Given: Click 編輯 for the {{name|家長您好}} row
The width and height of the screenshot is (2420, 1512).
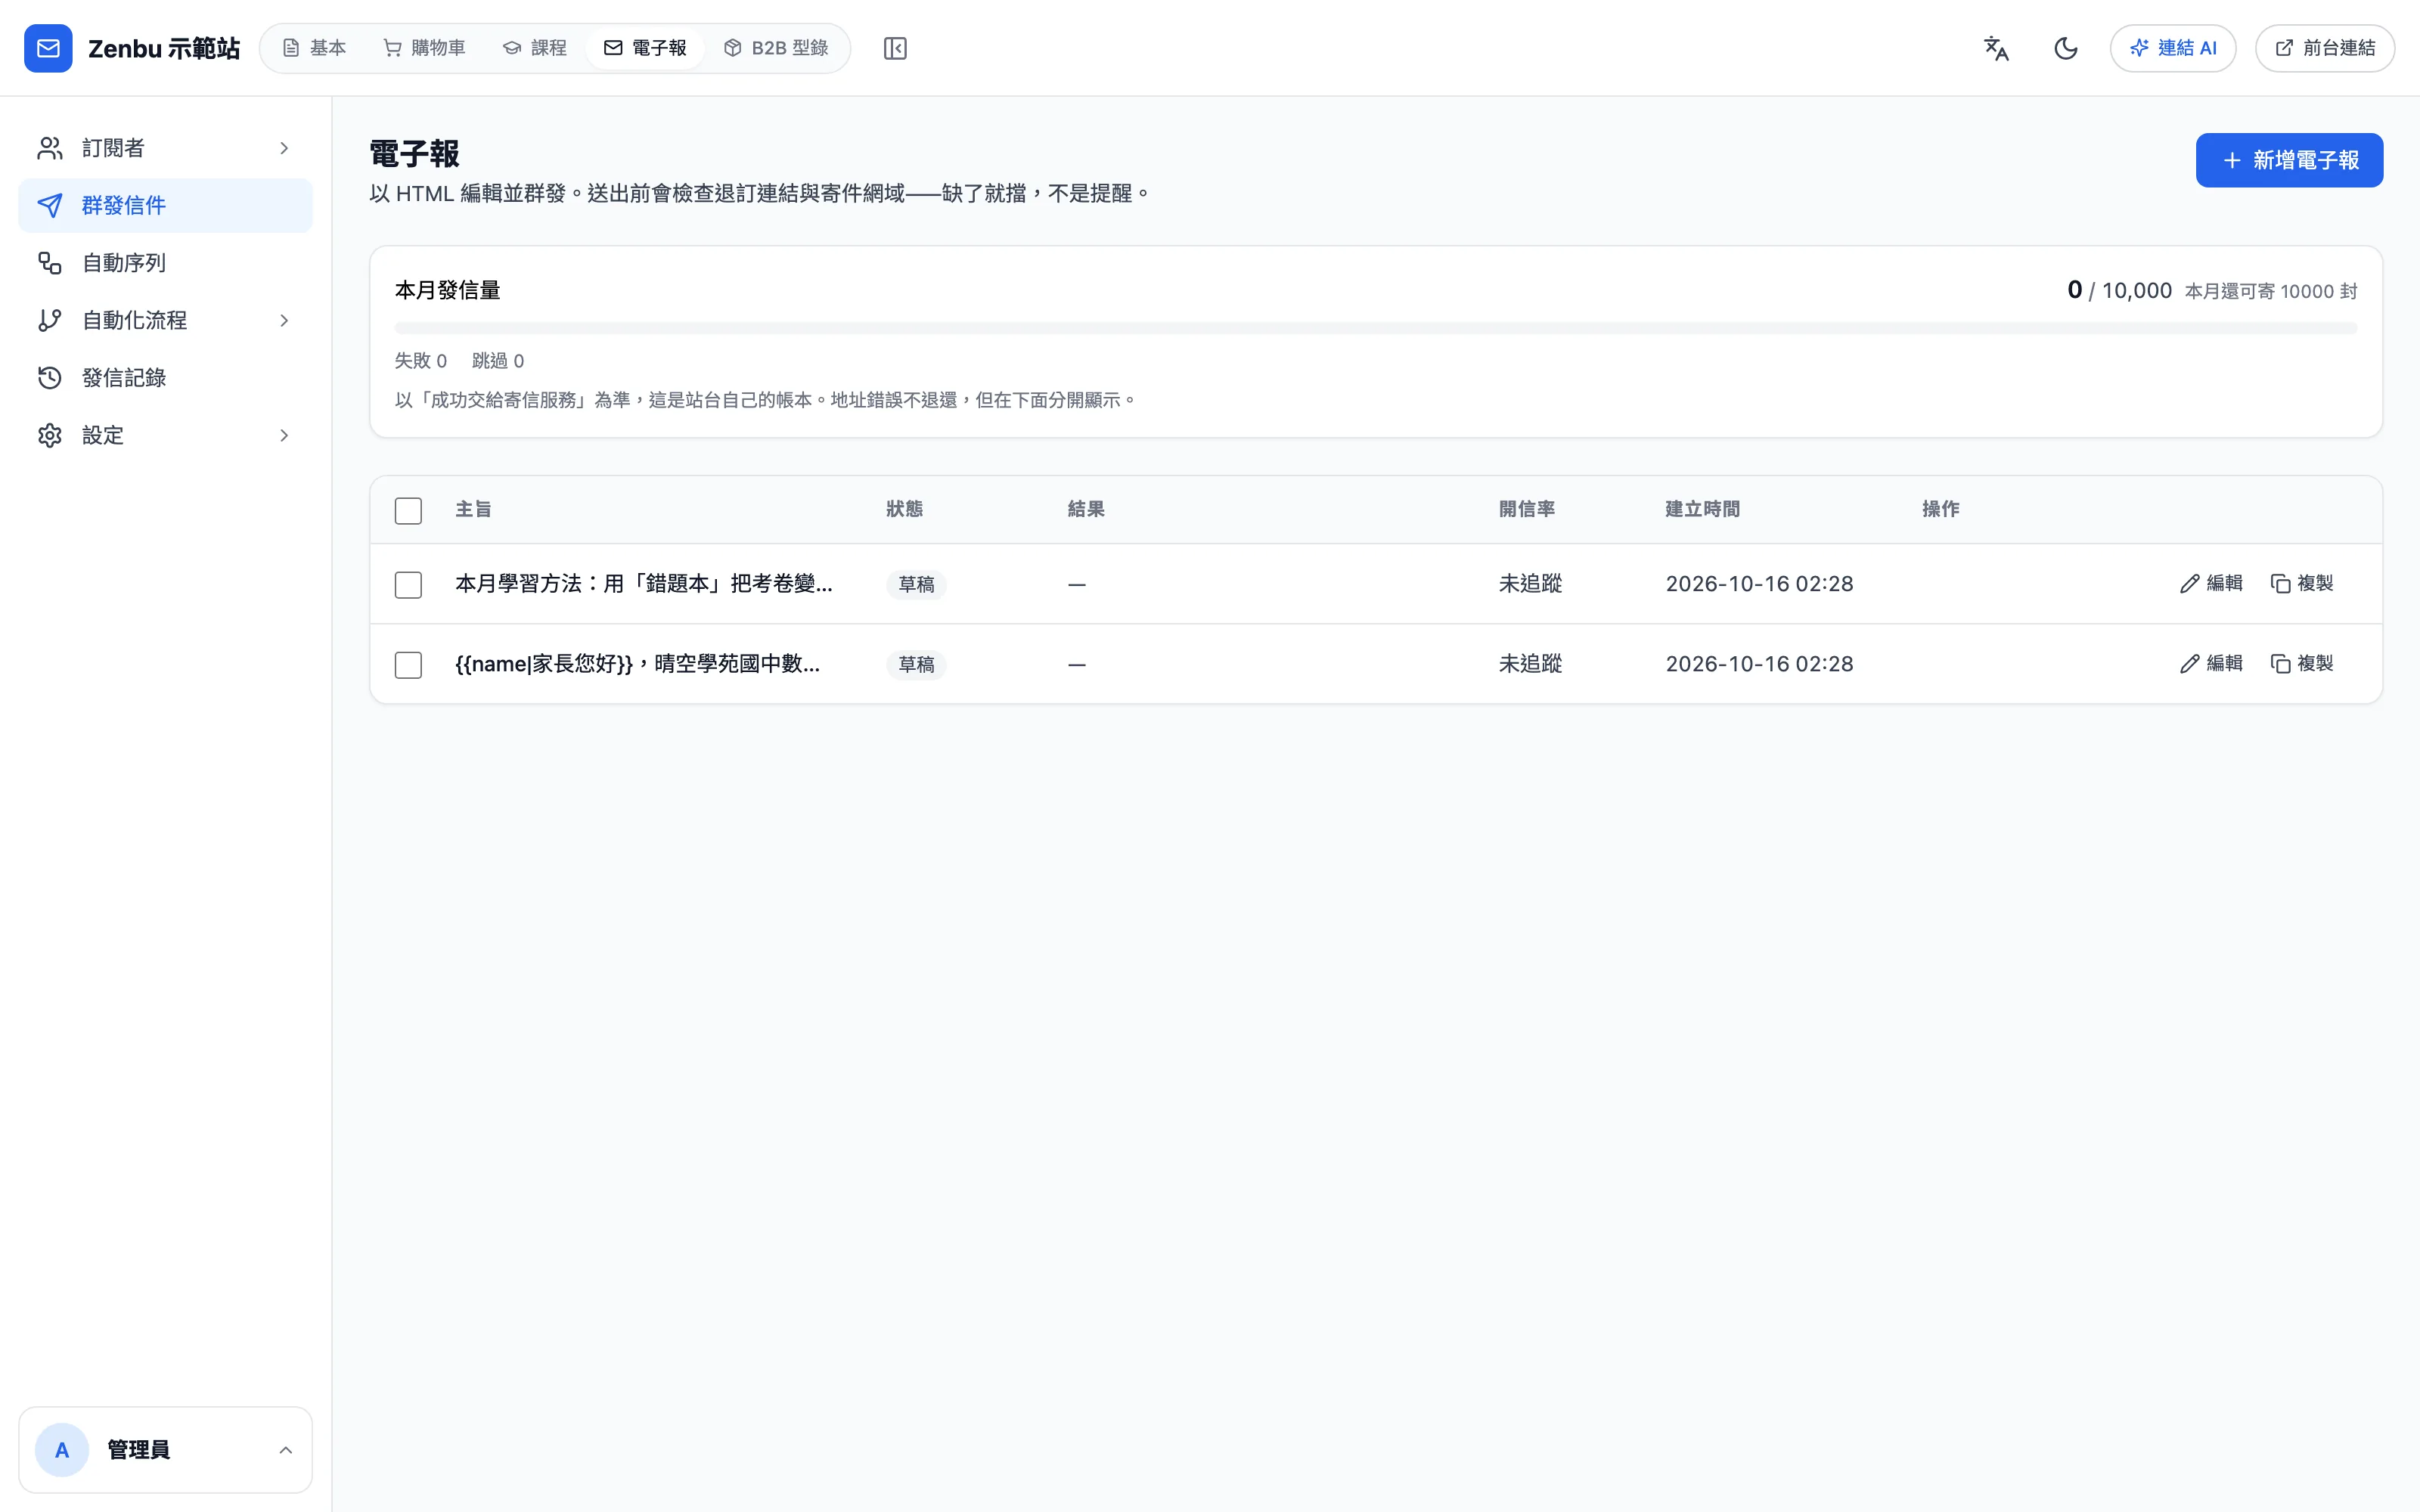Looking at the screenshot, I should (x=2211, y=663).
